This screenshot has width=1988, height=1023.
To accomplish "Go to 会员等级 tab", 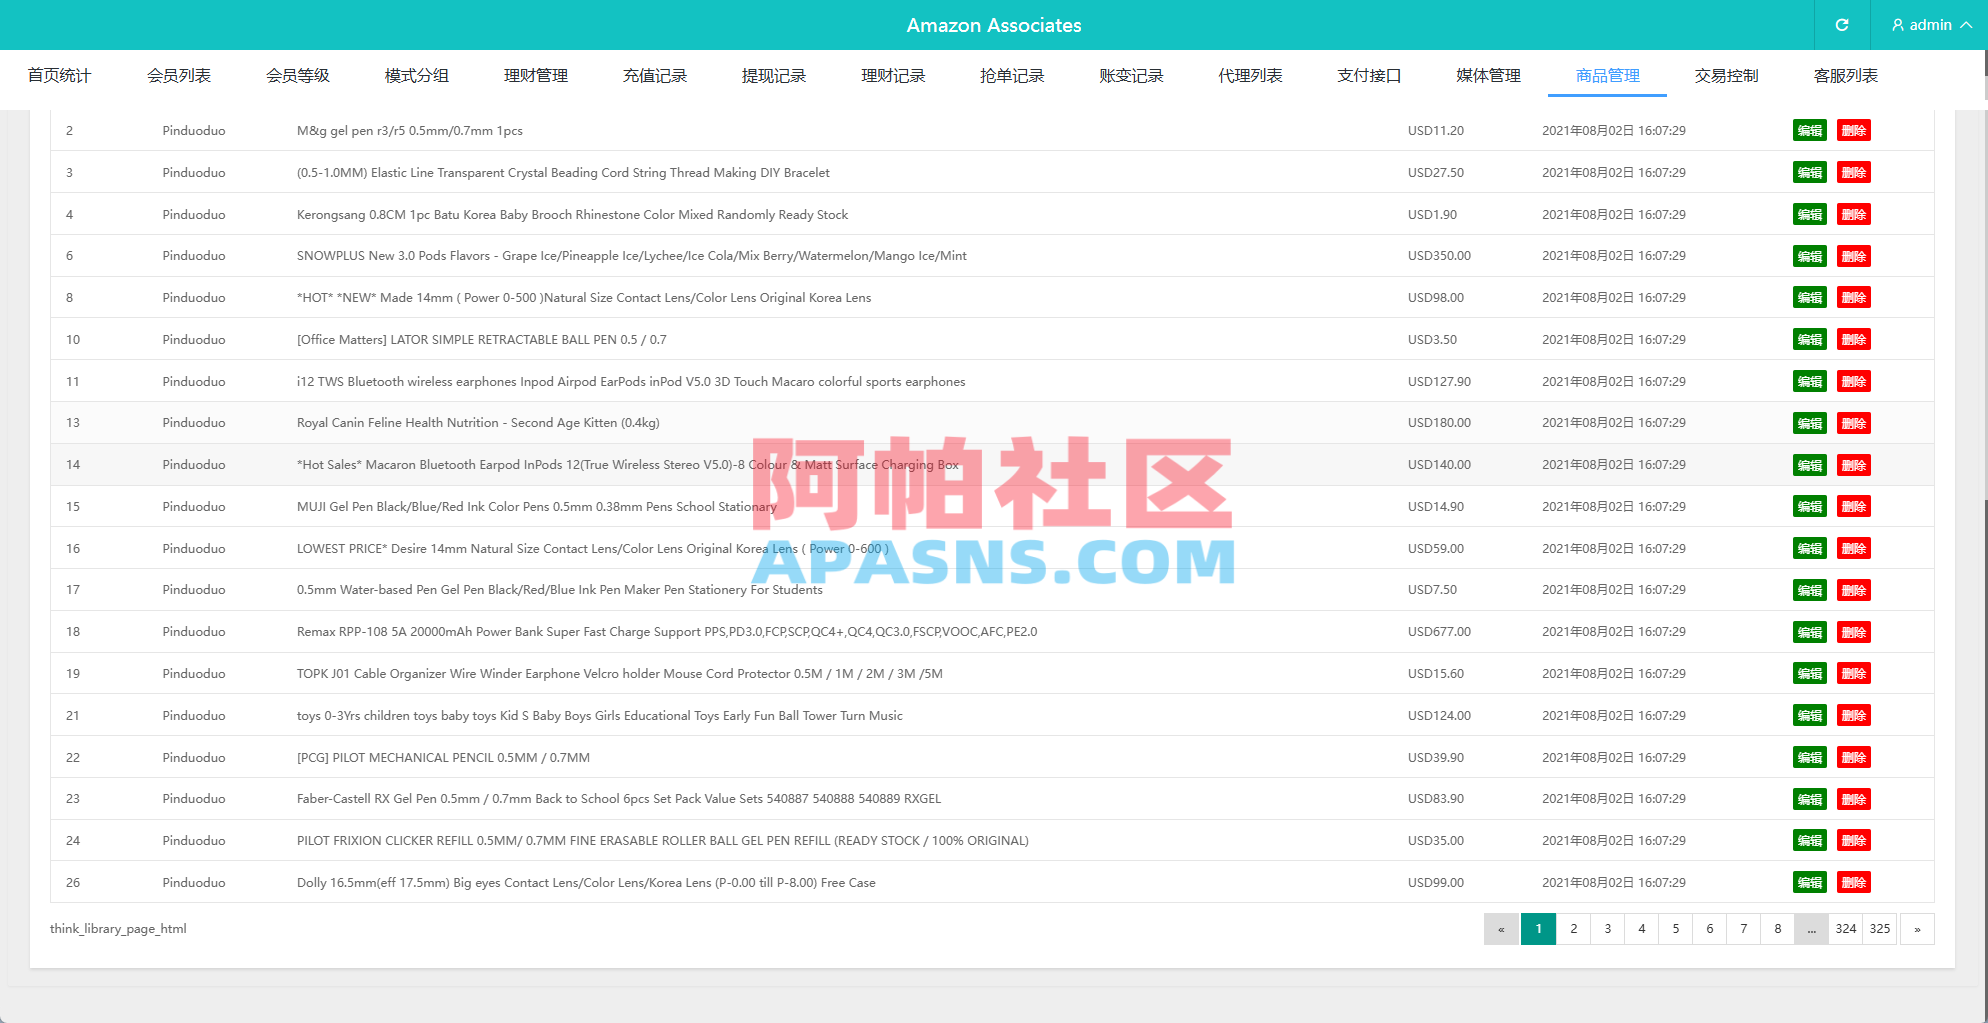I will (298, 76).
